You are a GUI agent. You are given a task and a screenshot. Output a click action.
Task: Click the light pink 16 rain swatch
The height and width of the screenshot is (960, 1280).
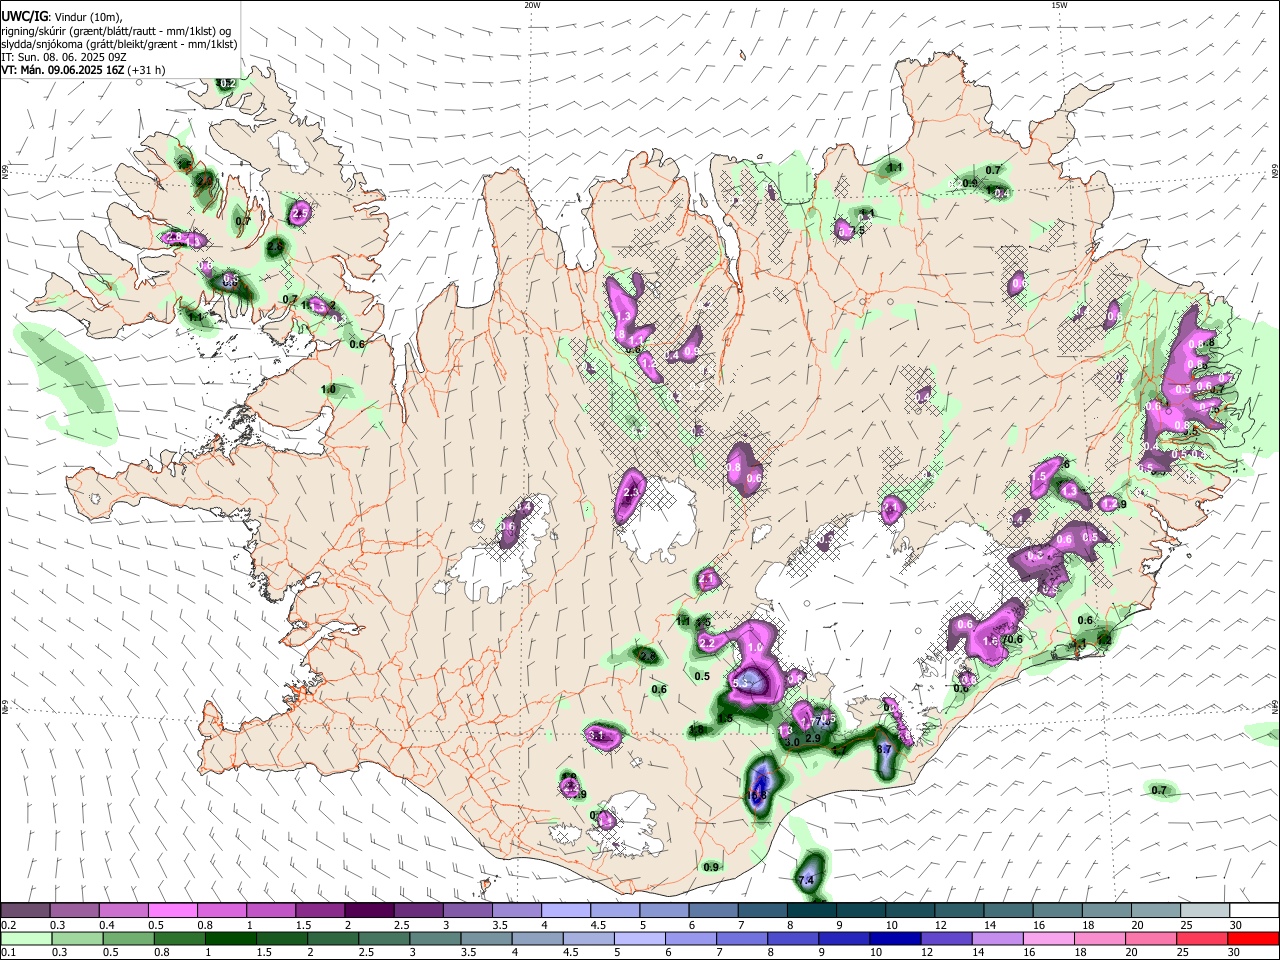[x=1048, y=938]
